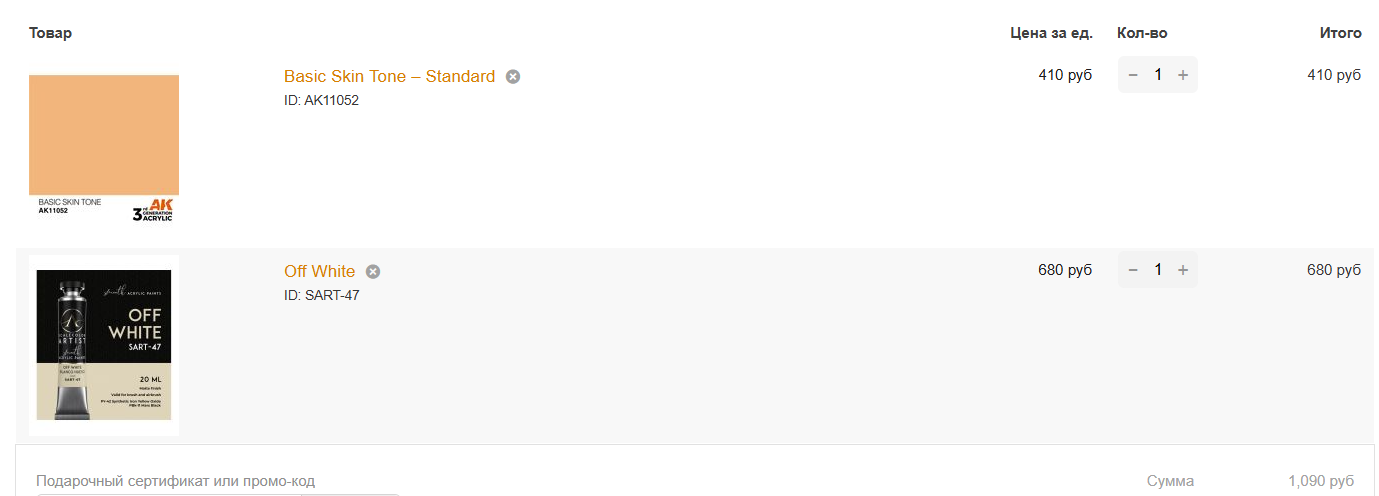Focus the promo-code input below the label
The width and height of the screenshot is (1379, 496).
[168, 494]
